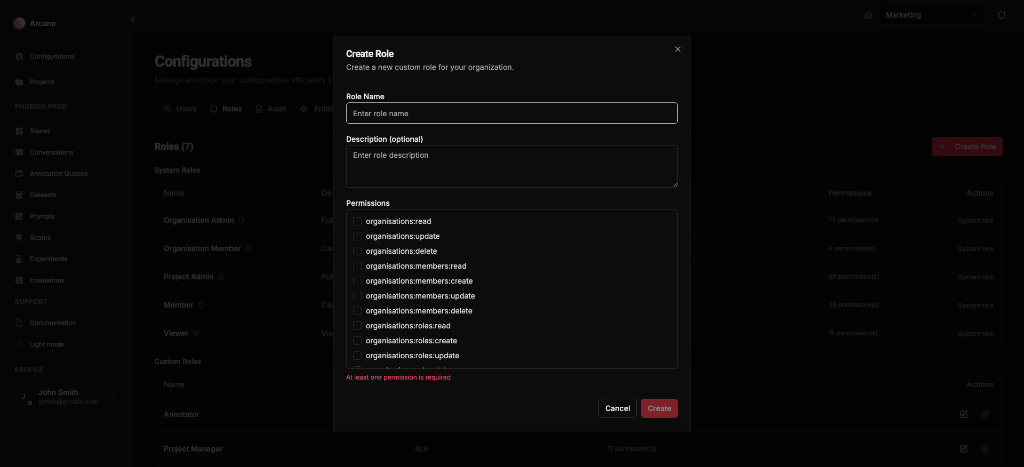The width and height of the screenshot is (1024, 467).
Task: Collapse the PHOENIX PROD section
Action: 114,106
